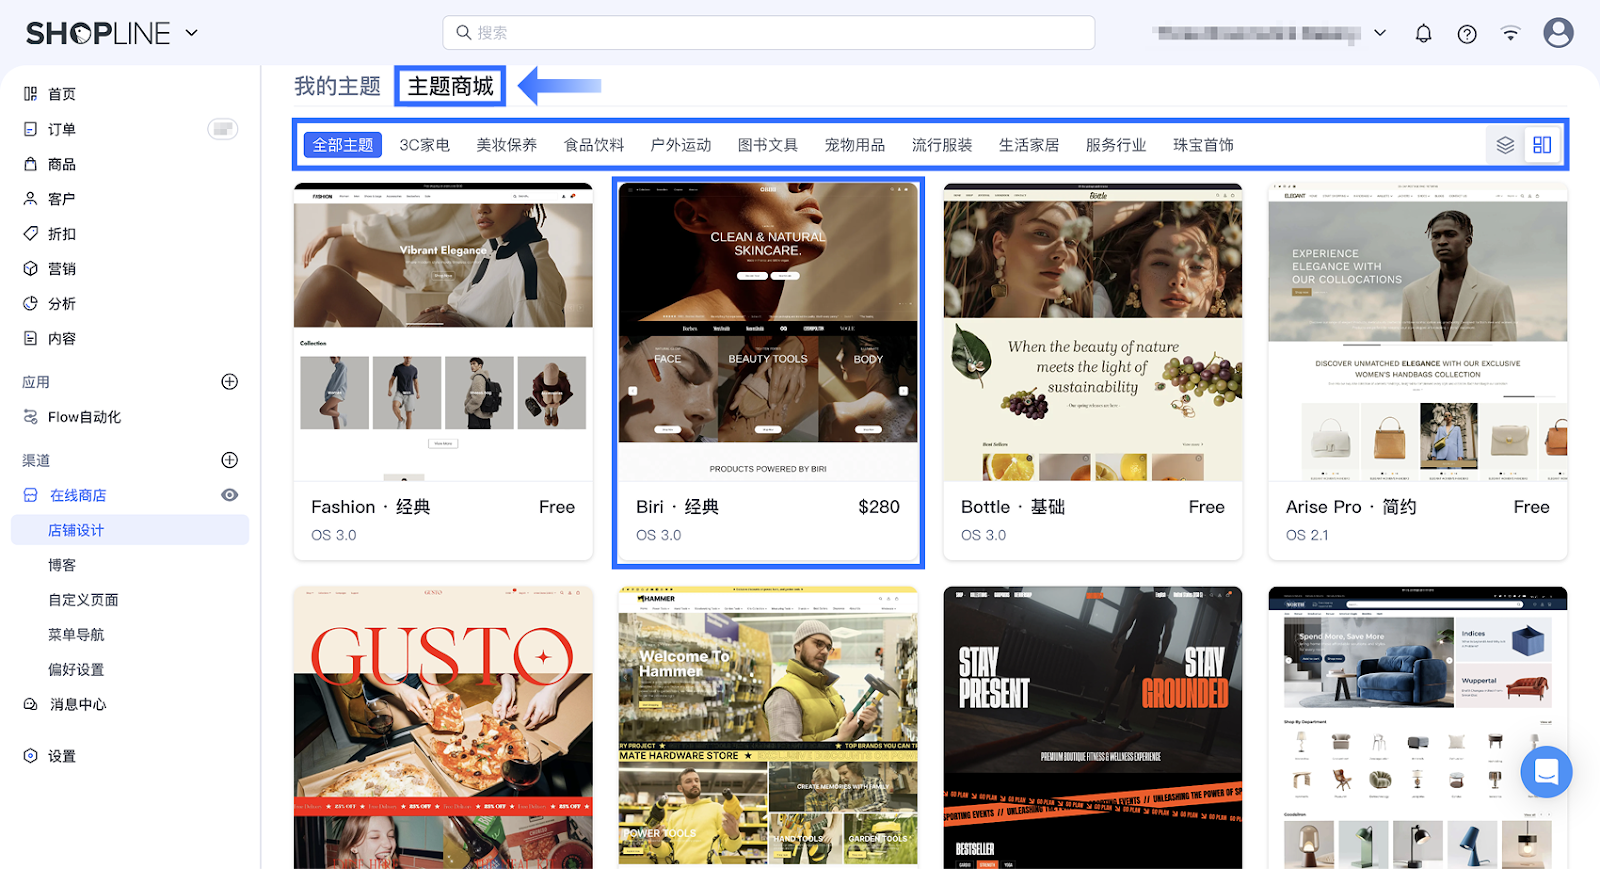Open 菜单导航 sidebar item

[76, 635]
